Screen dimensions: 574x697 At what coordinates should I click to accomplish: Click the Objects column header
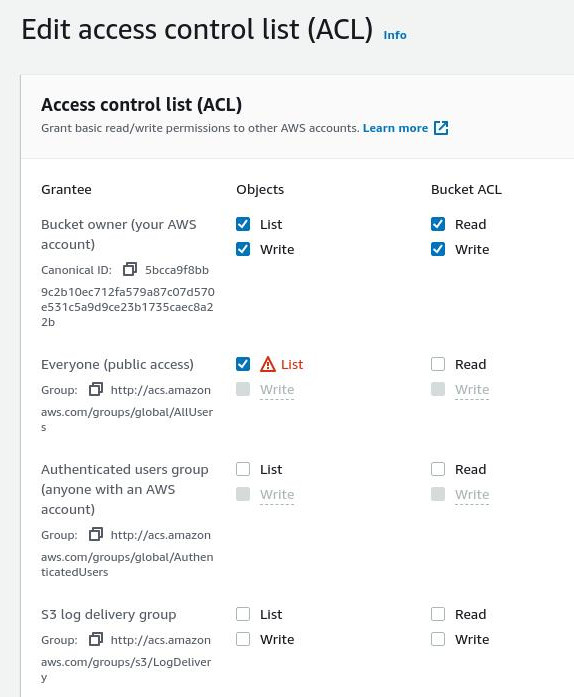(260, 189)
